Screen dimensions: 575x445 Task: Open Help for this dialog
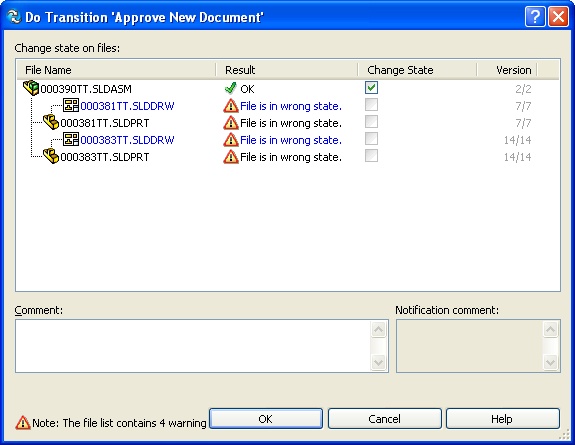[503, 419]
